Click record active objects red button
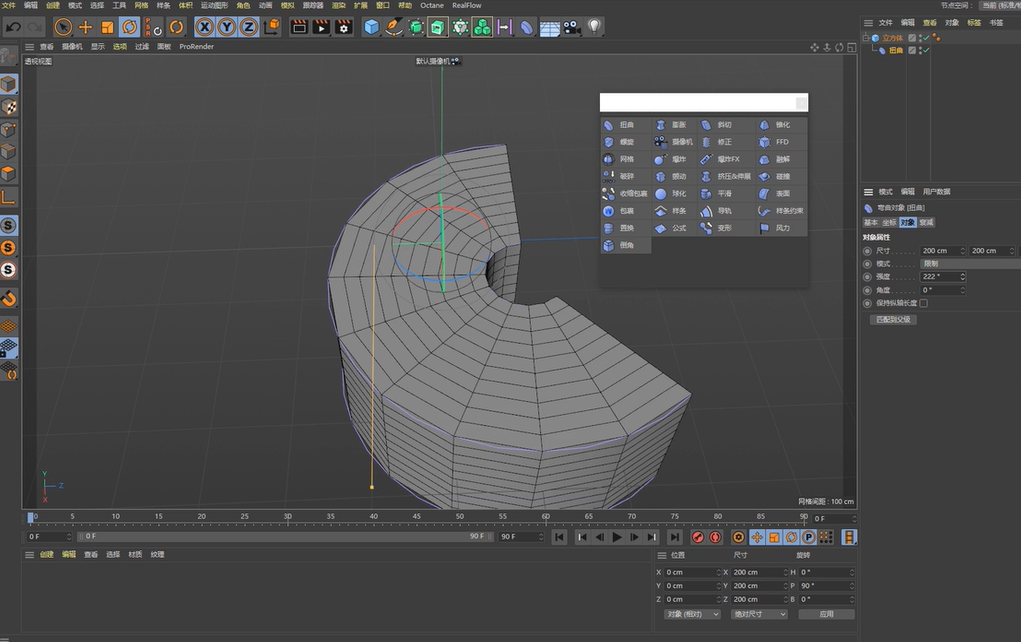 pyautogui.click(x=697, y=537)
